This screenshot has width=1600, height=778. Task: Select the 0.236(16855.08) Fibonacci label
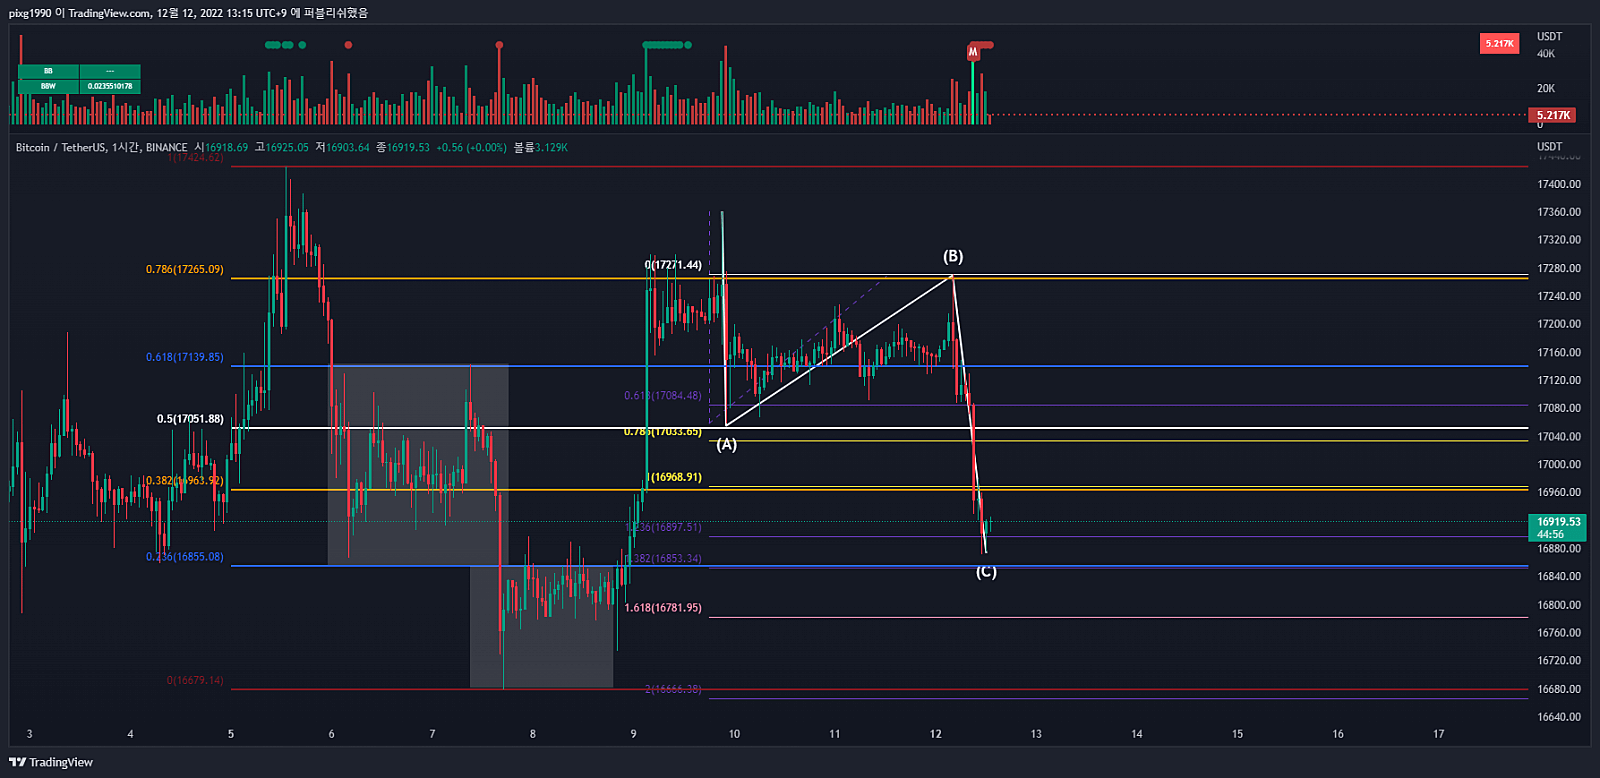(x=185, y=557)
